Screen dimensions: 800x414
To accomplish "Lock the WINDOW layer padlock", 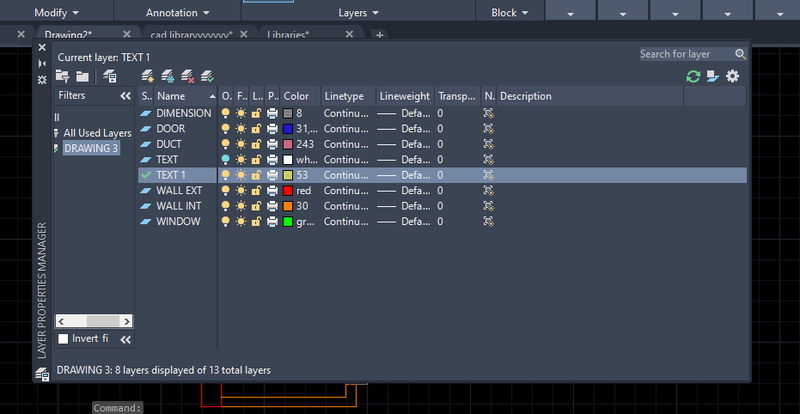I will (257, 222).
